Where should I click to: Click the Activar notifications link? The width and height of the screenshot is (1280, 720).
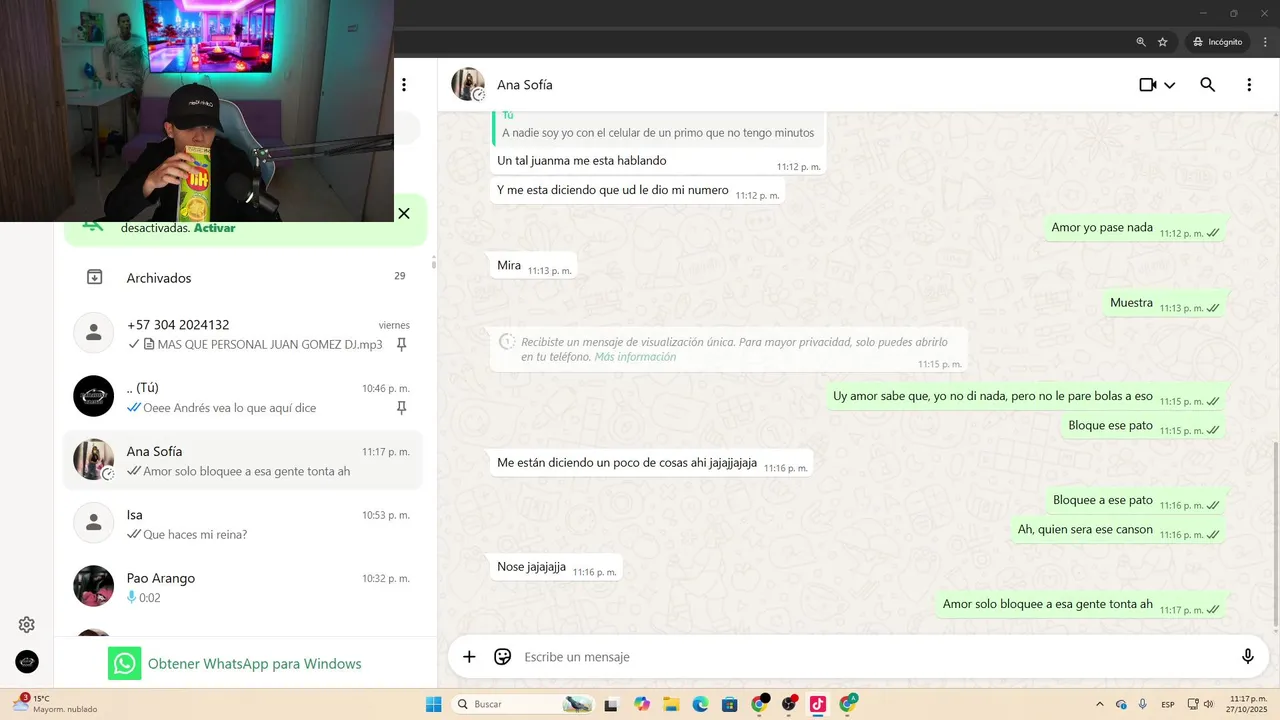pyautogui.click(x=214, y=228)
